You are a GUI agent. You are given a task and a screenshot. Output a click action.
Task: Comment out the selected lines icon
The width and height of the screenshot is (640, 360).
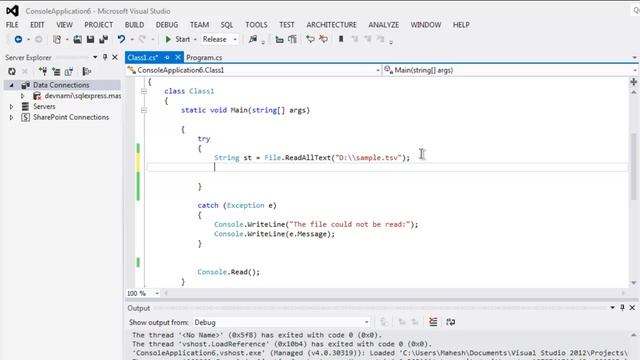coord(310,39)
